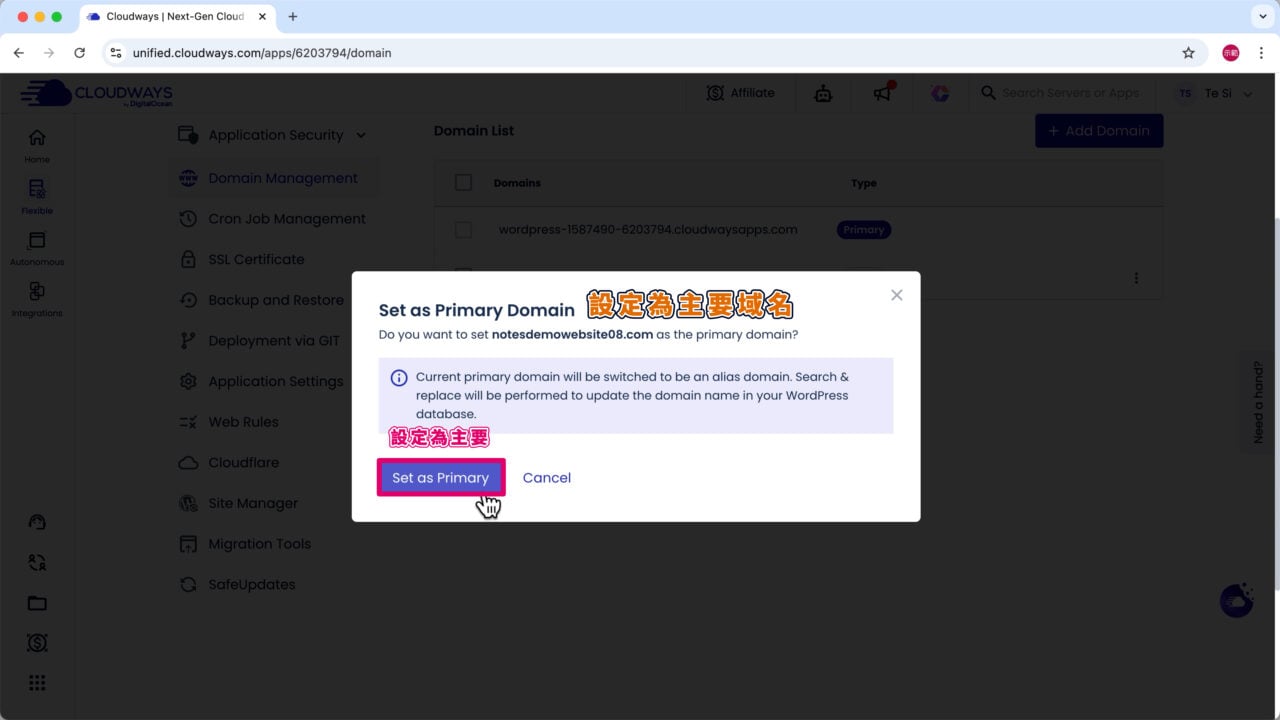The height and width of the screenshot is (720, 1280).
Task: Open the Autonomous sidebar icon
Action: point(37,247)
